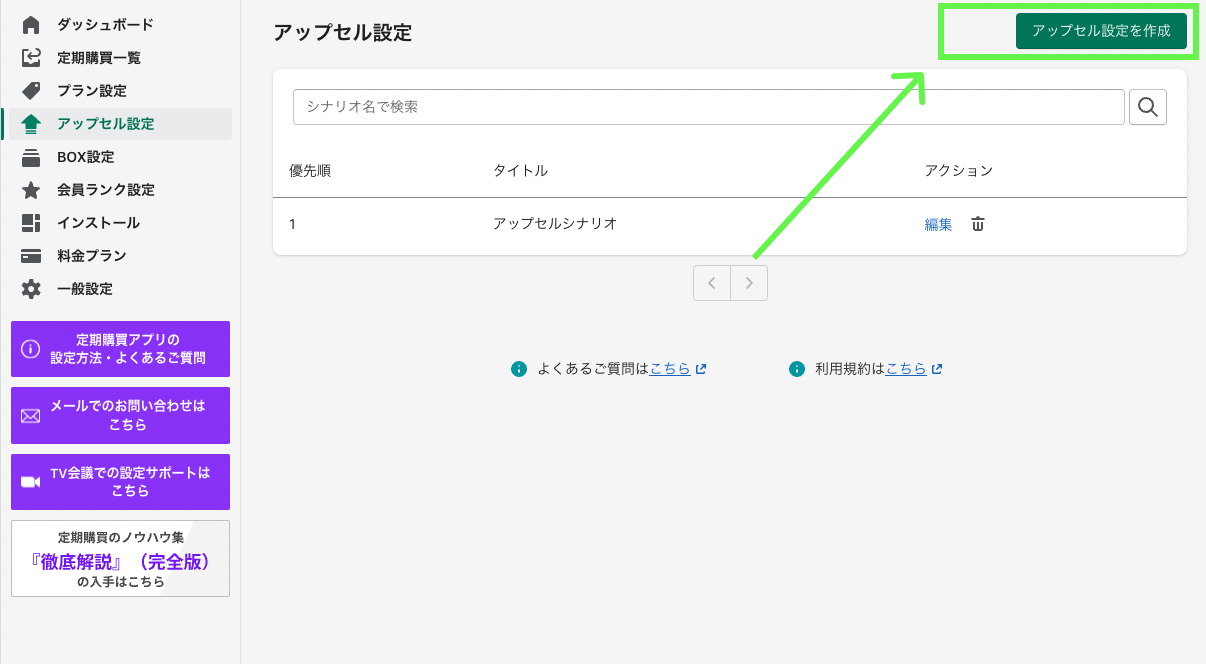This screenshot has height=664, width=1206.
Task: Go to the next page of results
Action: [749, 283]
